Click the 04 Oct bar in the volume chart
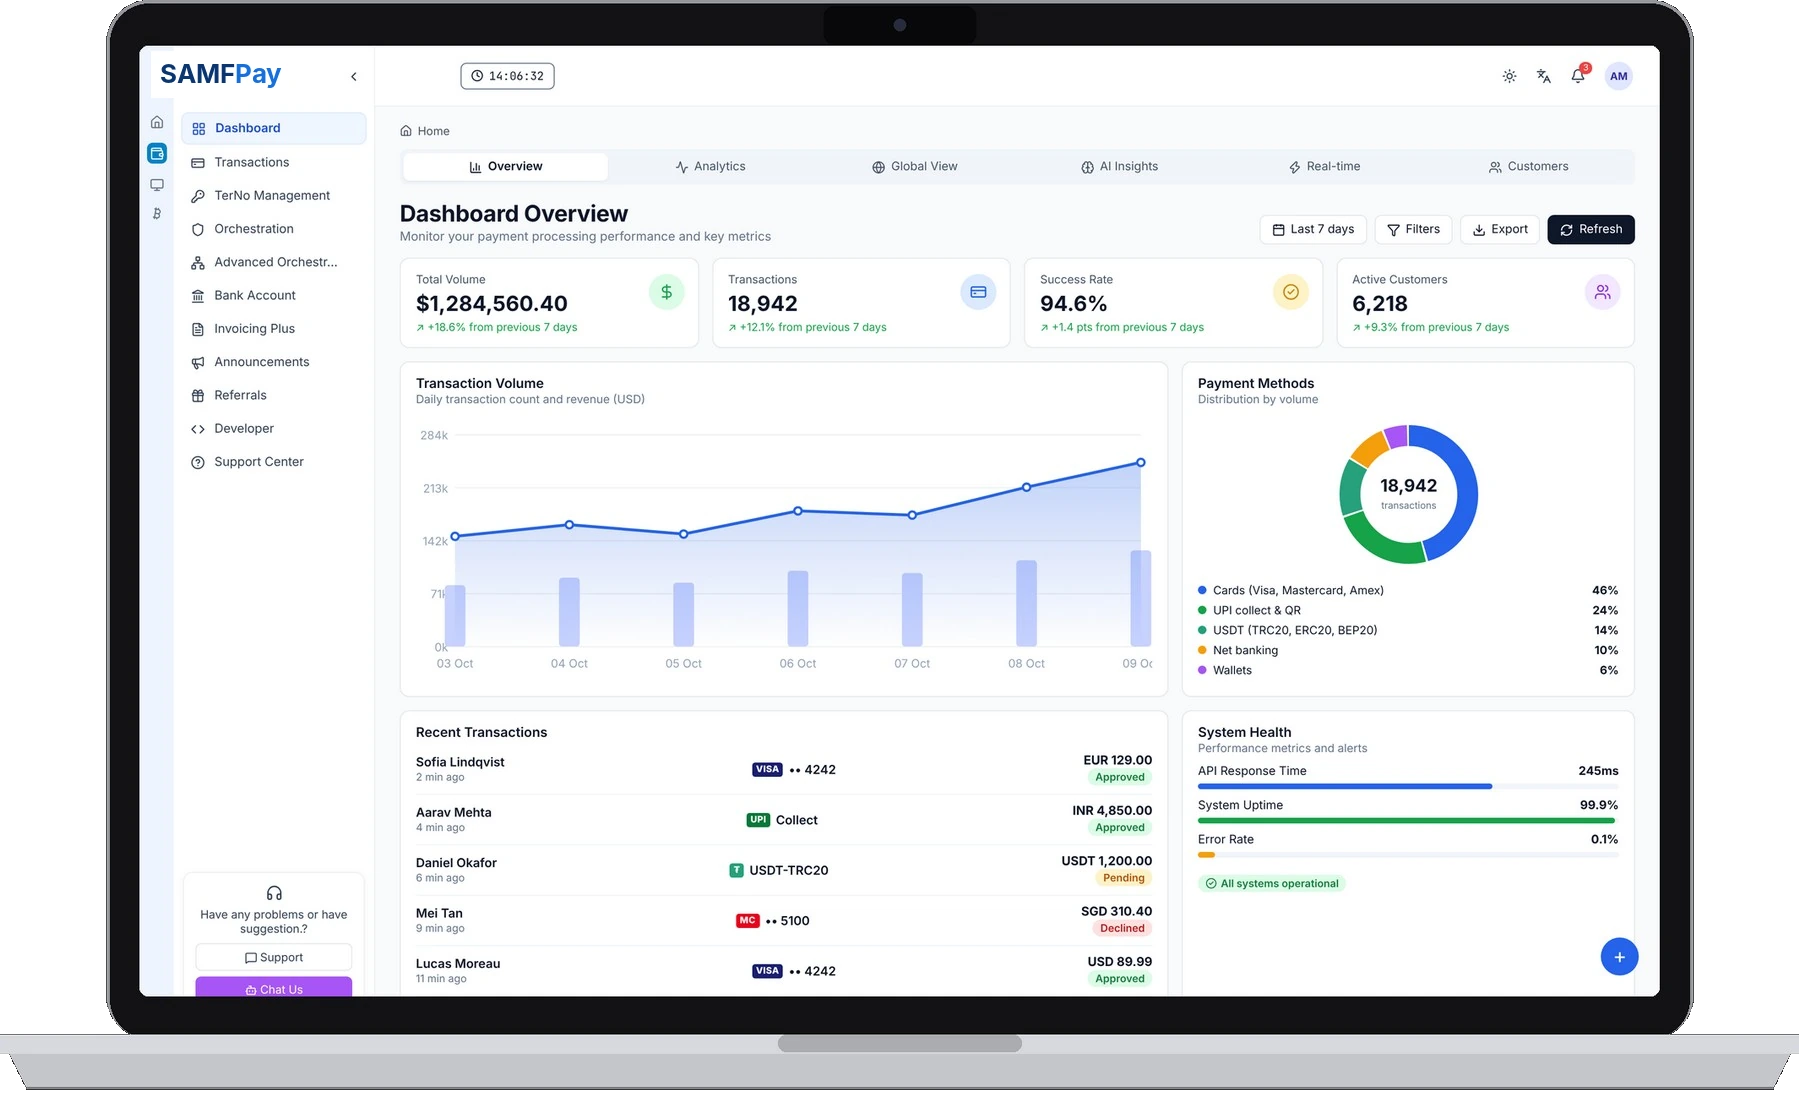This screenshot has width=1799, height=1095. pyautogui.click(x=569, y=611)
